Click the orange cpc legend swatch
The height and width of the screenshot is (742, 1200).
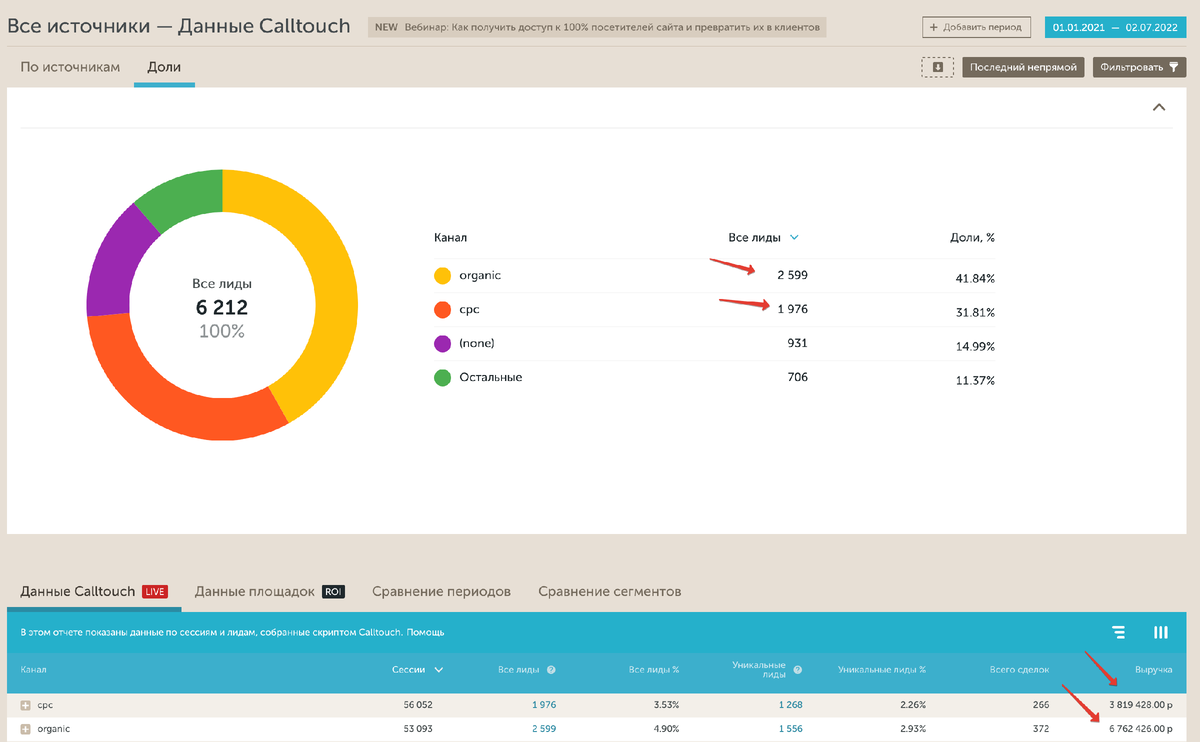point(442,310)
